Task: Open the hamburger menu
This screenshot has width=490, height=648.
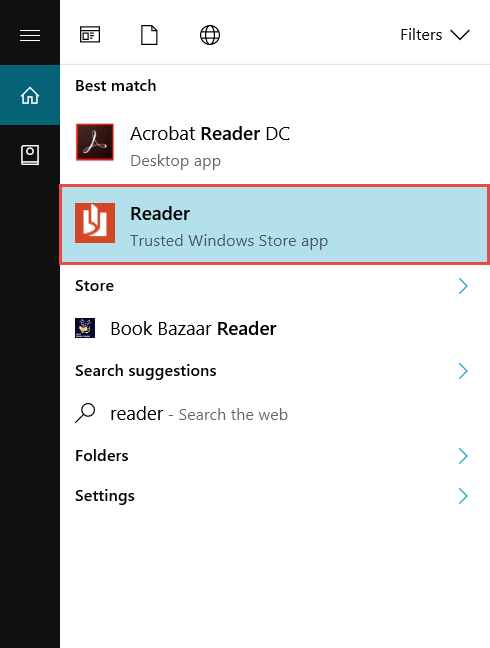Action: click(30, 35)
